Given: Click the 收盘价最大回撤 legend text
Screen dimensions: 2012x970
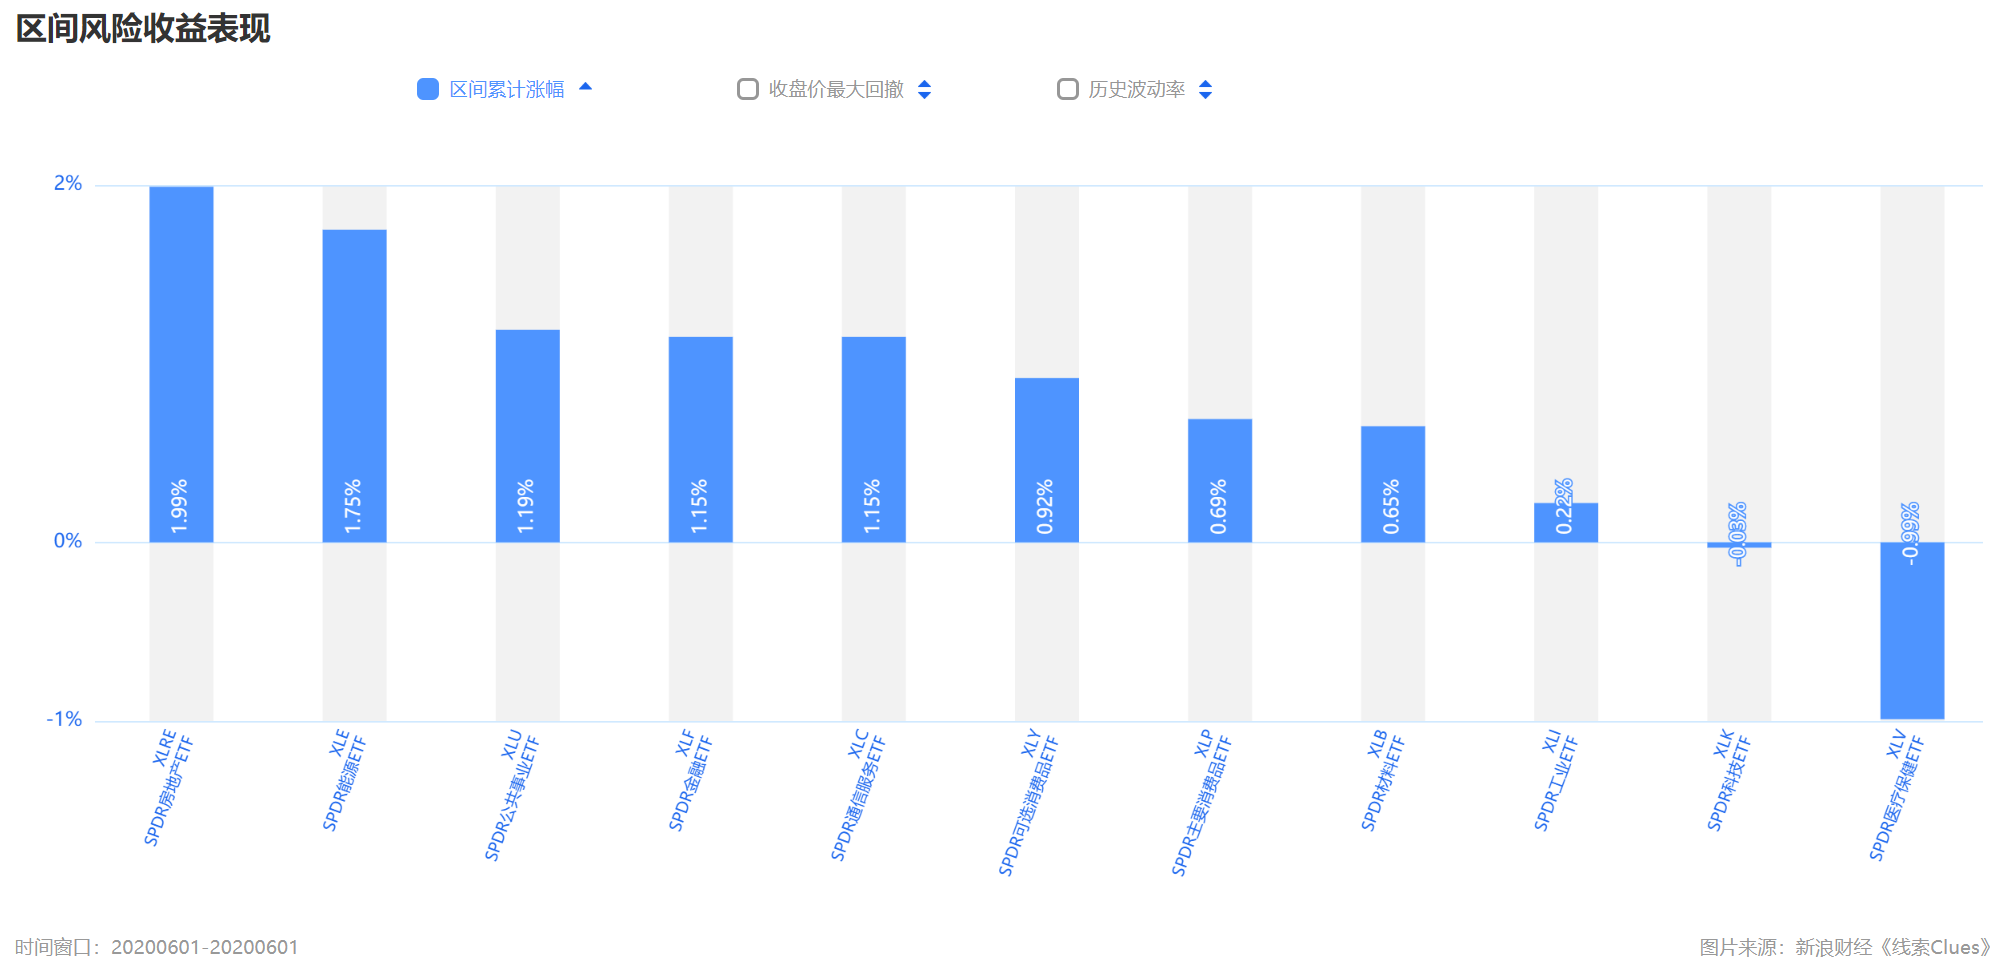Looking at the screenshot, I should click(x=836, y=89).
